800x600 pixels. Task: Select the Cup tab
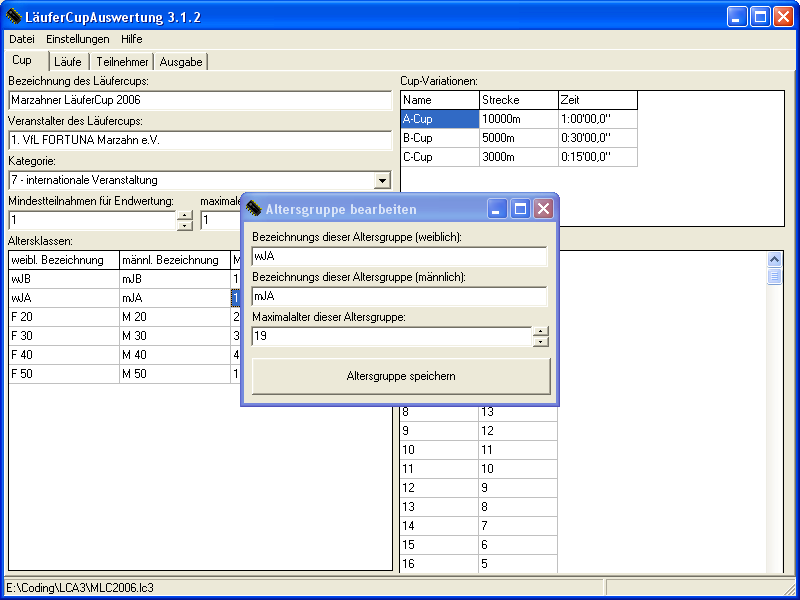[22, 60]
